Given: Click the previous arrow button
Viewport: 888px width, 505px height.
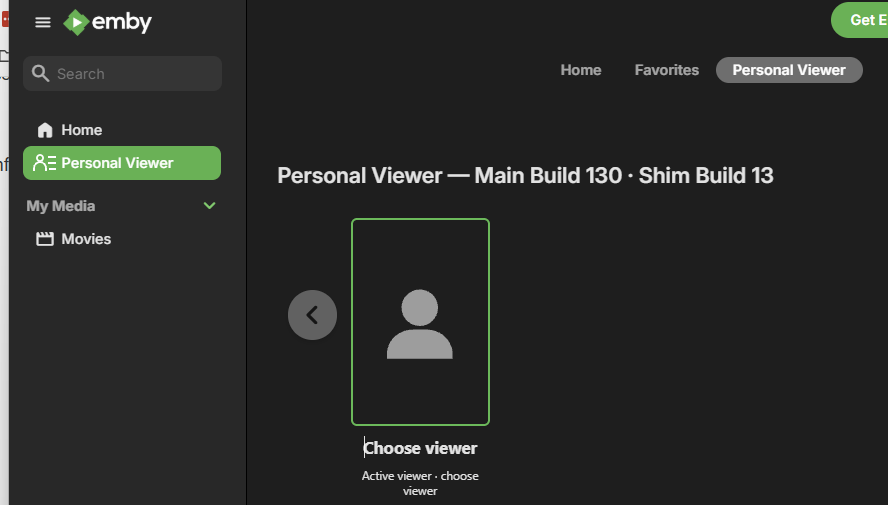Looking at the screenshot, I should 312,315.
